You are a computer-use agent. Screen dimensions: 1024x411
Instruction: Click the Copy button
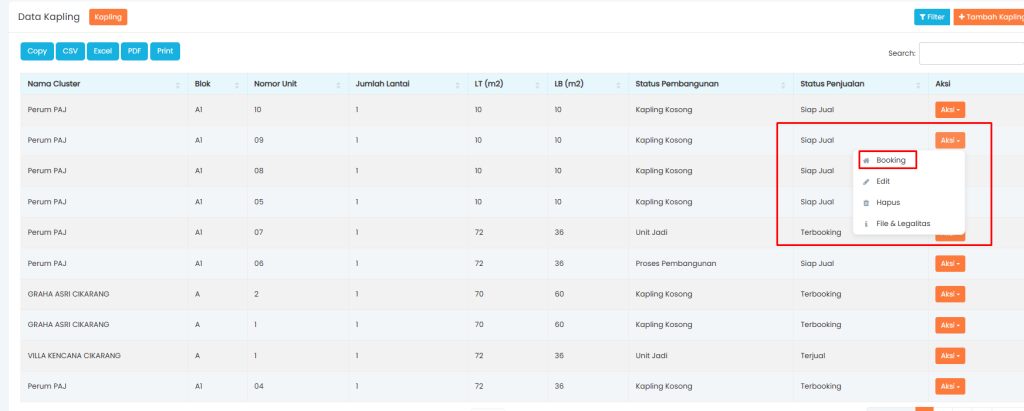coord(37,51)
